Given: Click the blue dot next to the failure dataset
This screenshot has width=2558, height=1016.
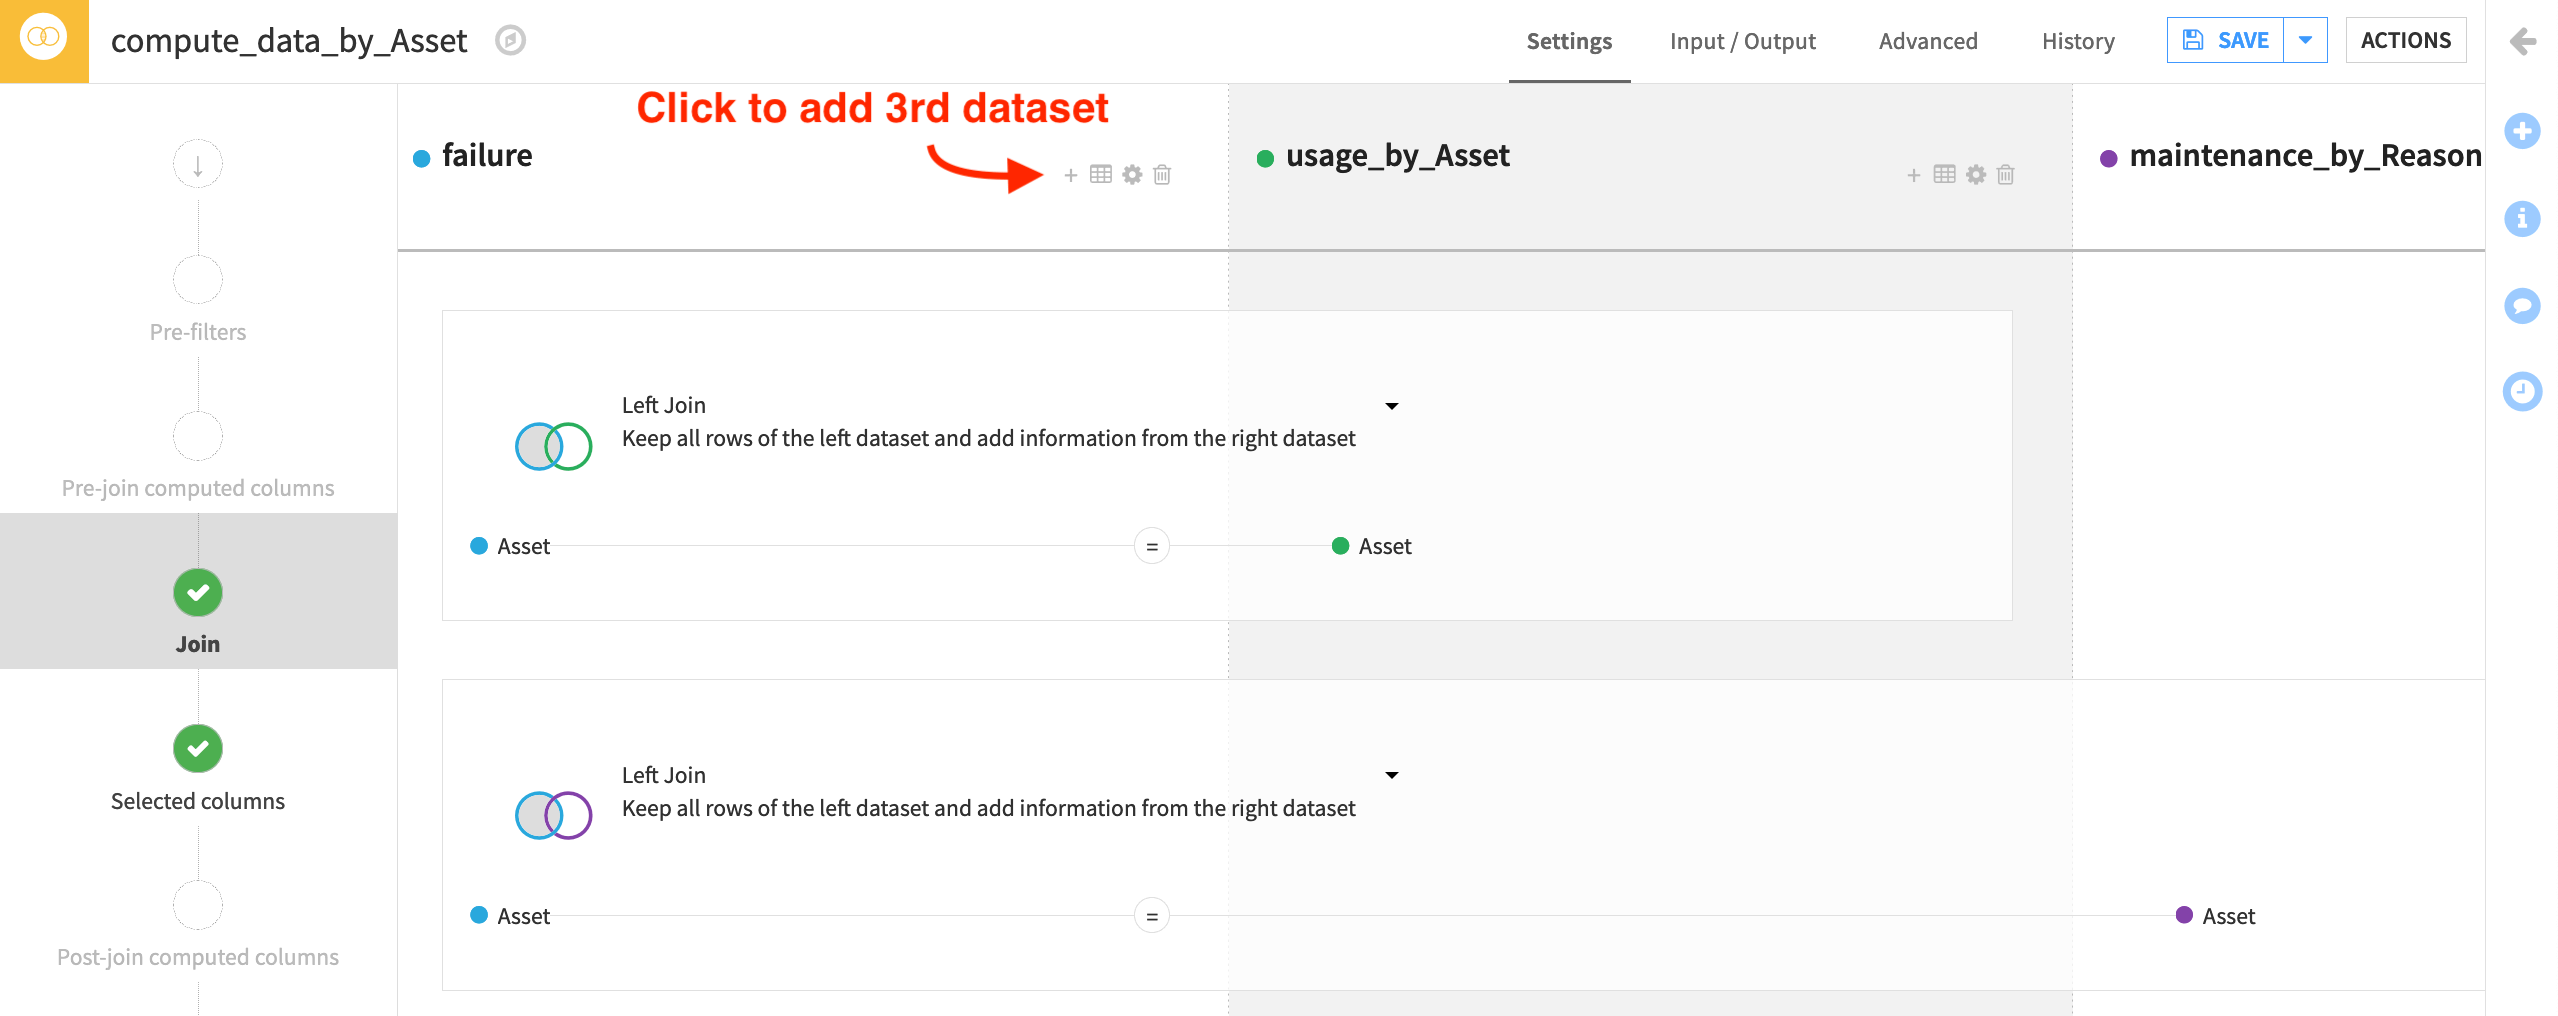Looking at the screenshot, I should click(x=421, y=156).
